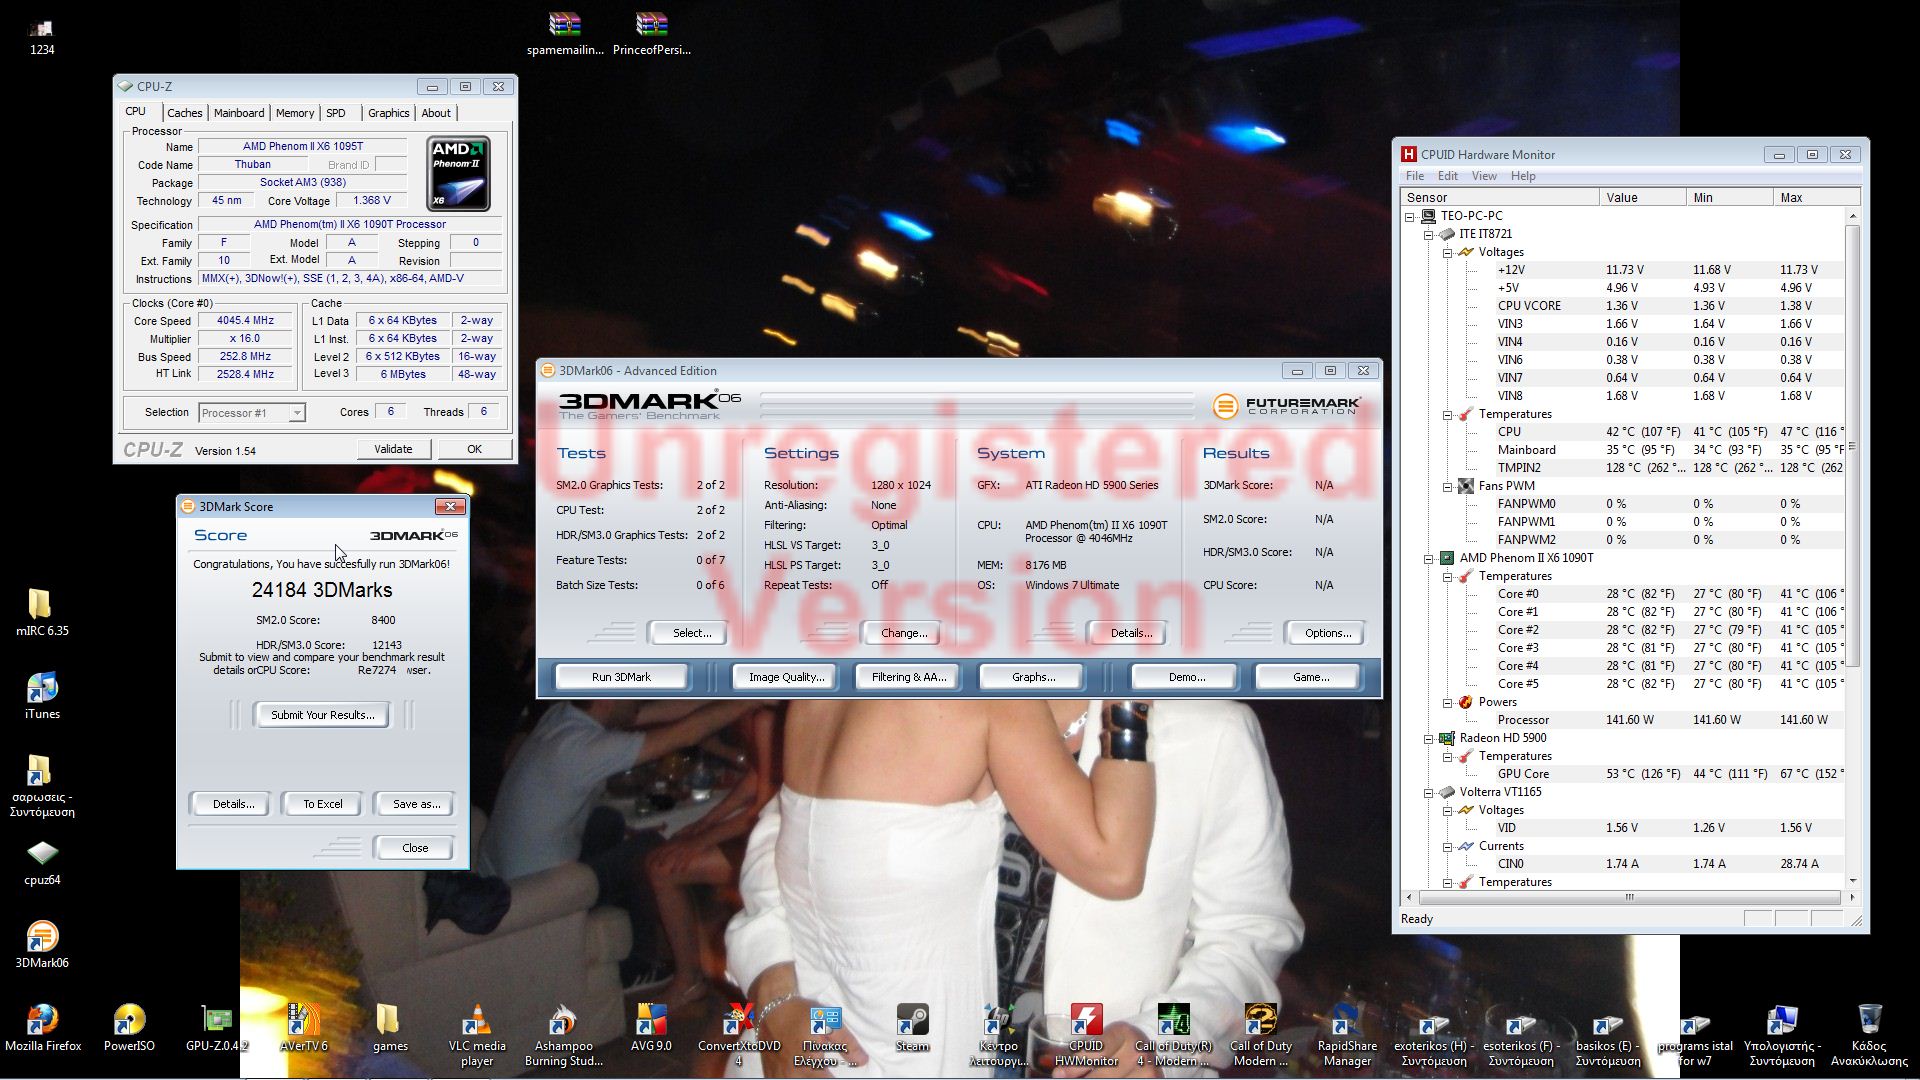The image size is (1920, 1080).
Task: Click the Sensor column header
Action: (1500, 197)
